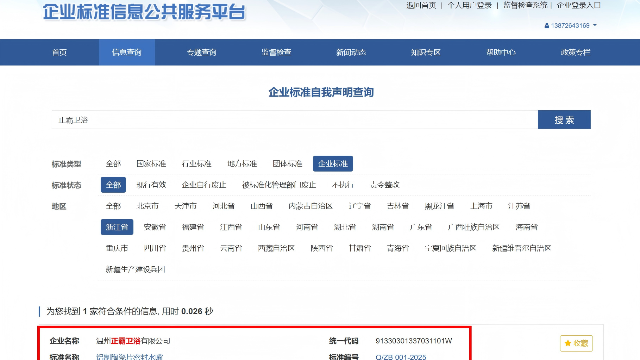
Task: Filter region by 广东省
Action: pos(420,227)
